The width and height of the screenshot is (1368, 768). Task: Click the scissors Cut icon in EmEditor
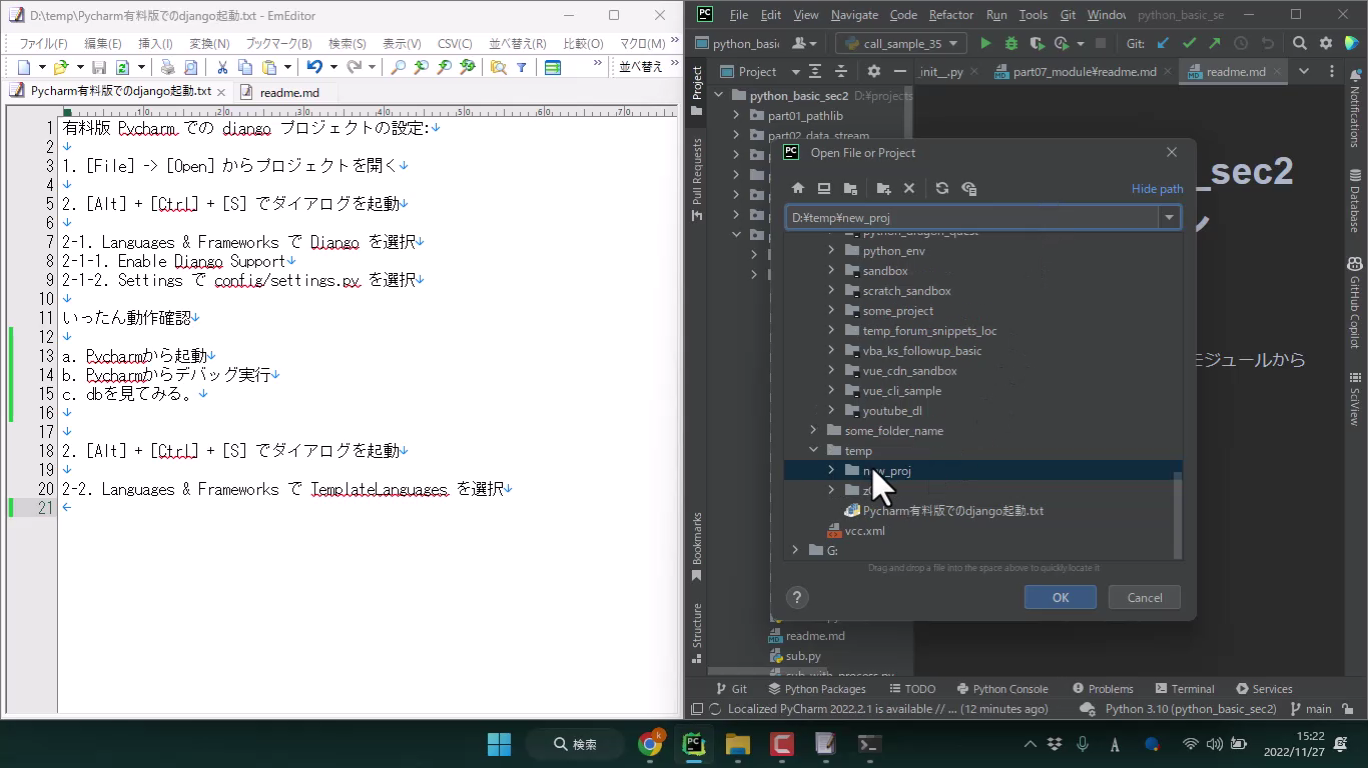tap(222, 67)
